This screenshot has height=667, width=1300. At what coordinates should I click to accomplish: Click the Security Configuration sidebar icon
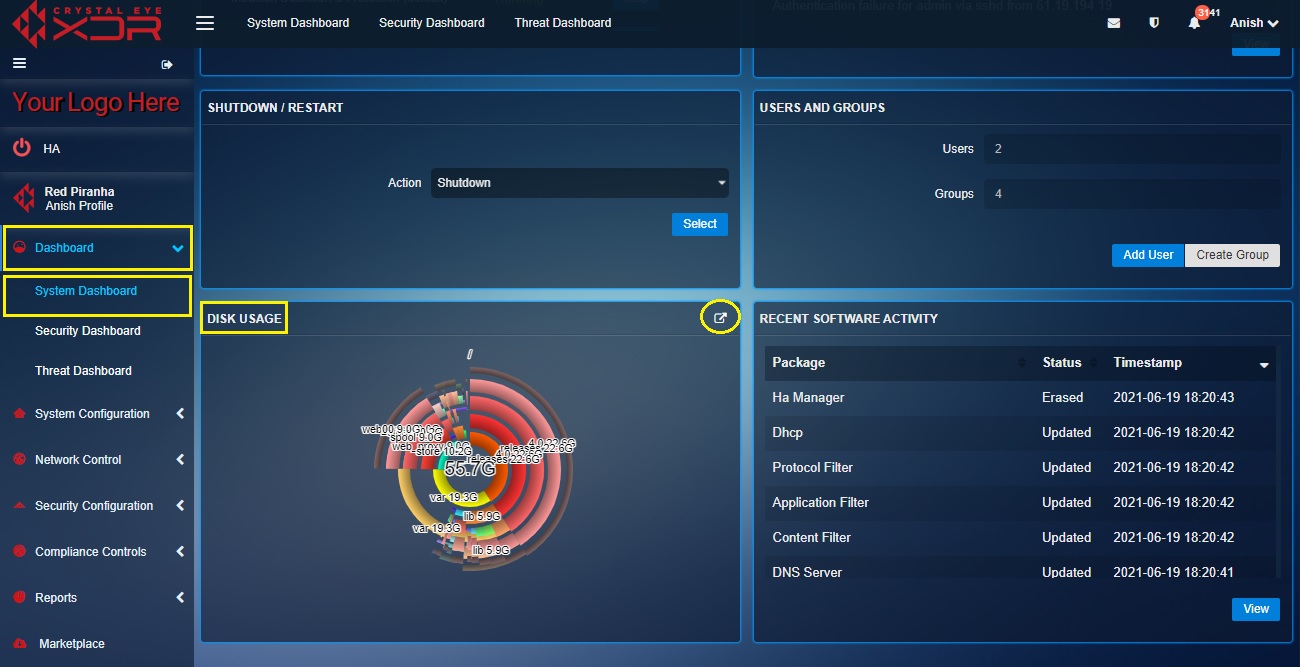(19, 506)
